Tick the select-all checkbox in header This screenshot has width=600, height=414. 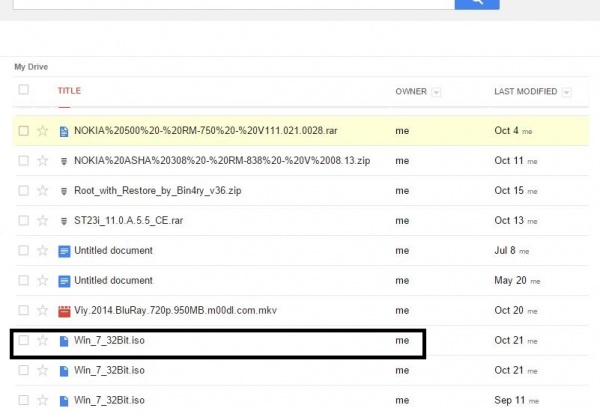coord(24,90)
